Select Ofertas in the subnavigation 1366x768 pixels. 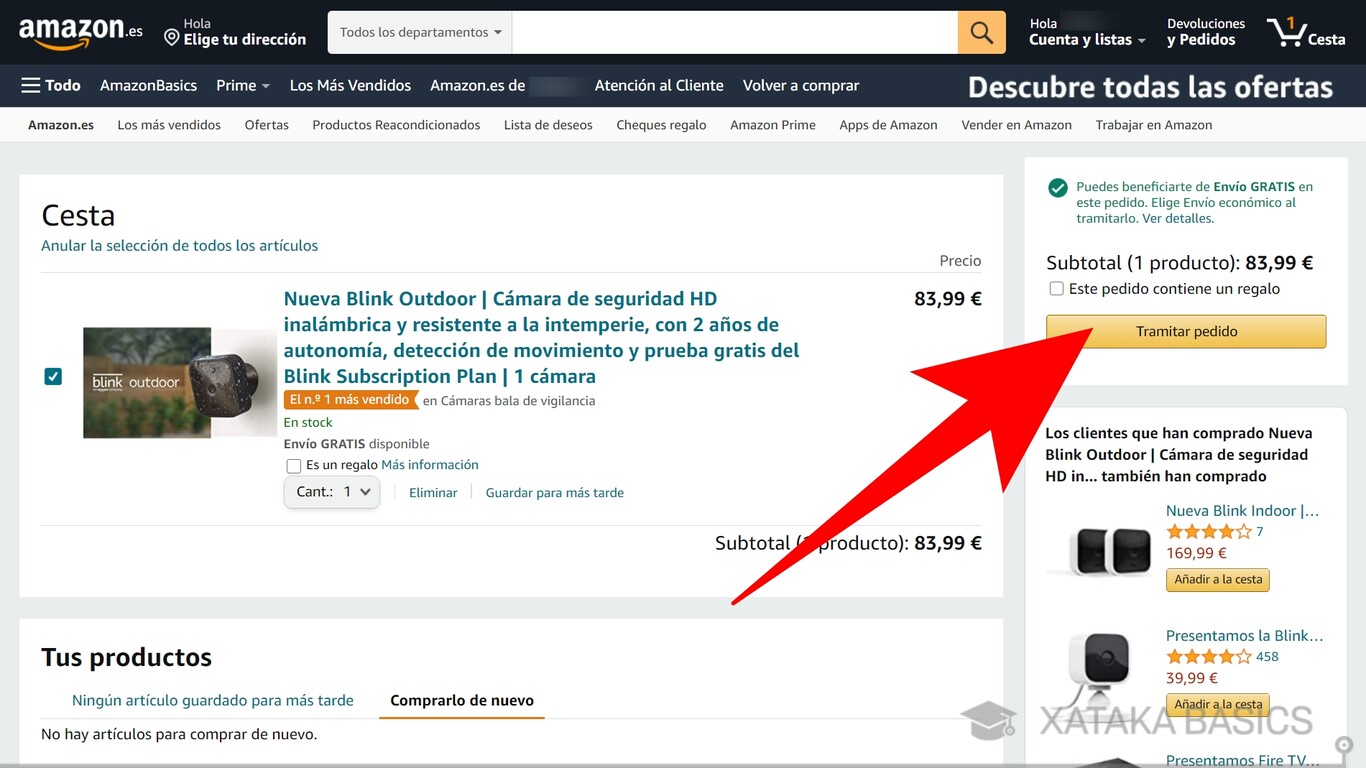[x=267, y=125]
